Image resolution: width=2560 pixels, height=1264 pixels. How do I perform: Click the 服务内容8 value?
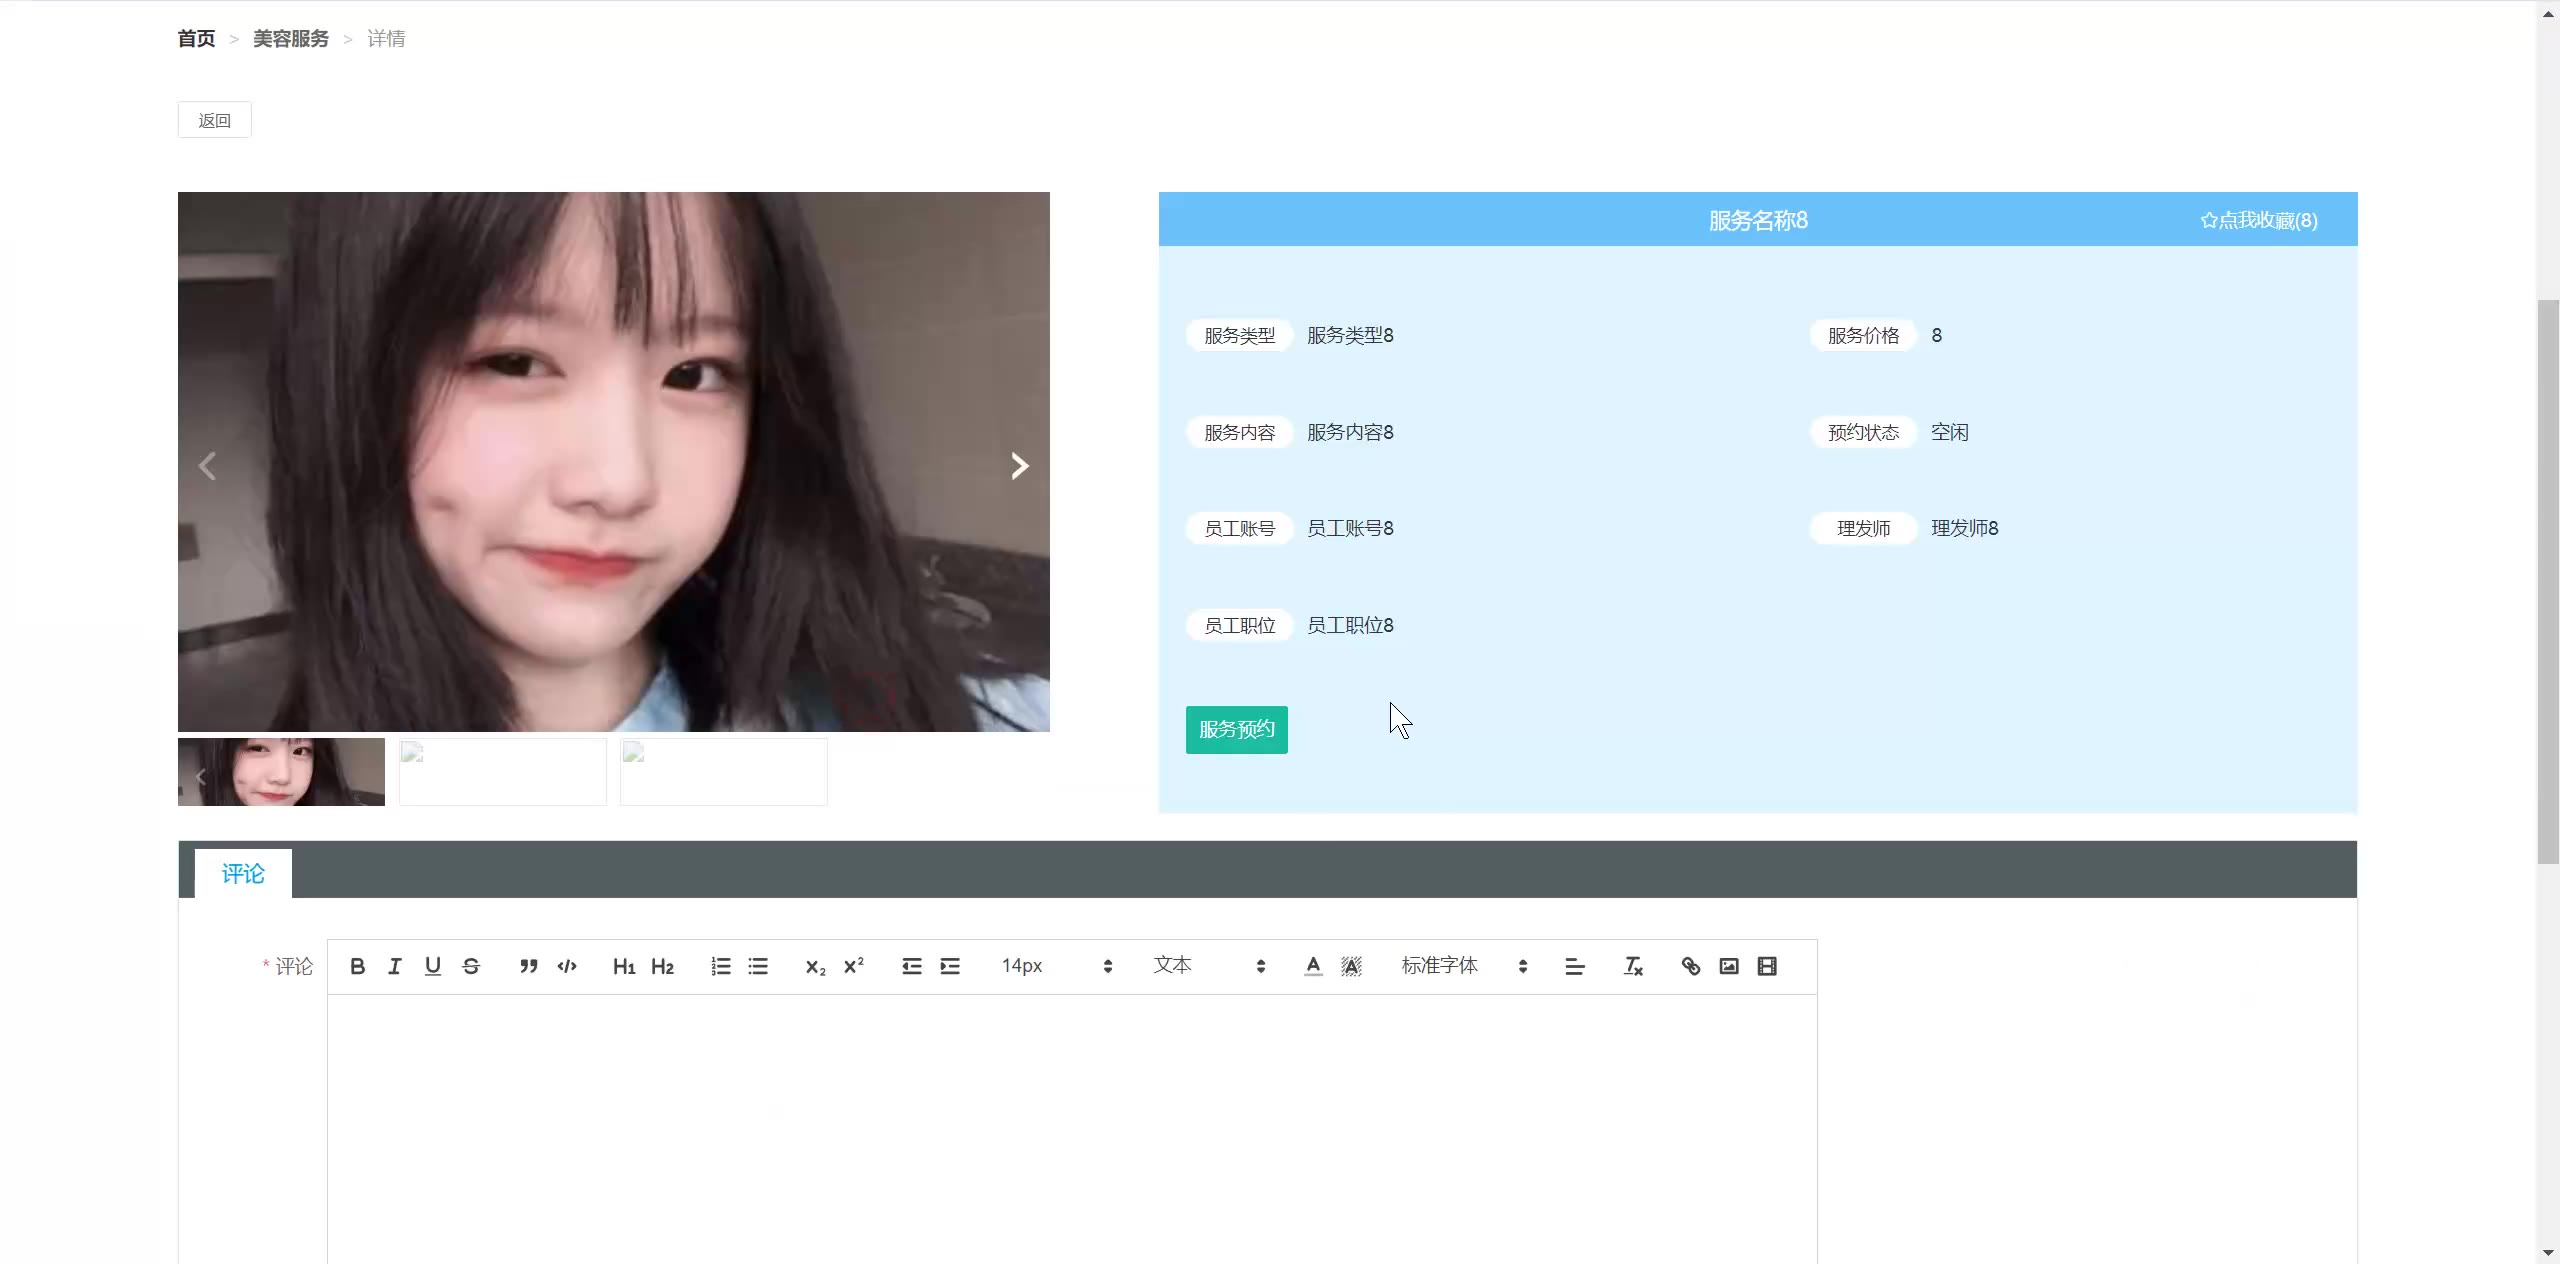[x=1350, y=433]
